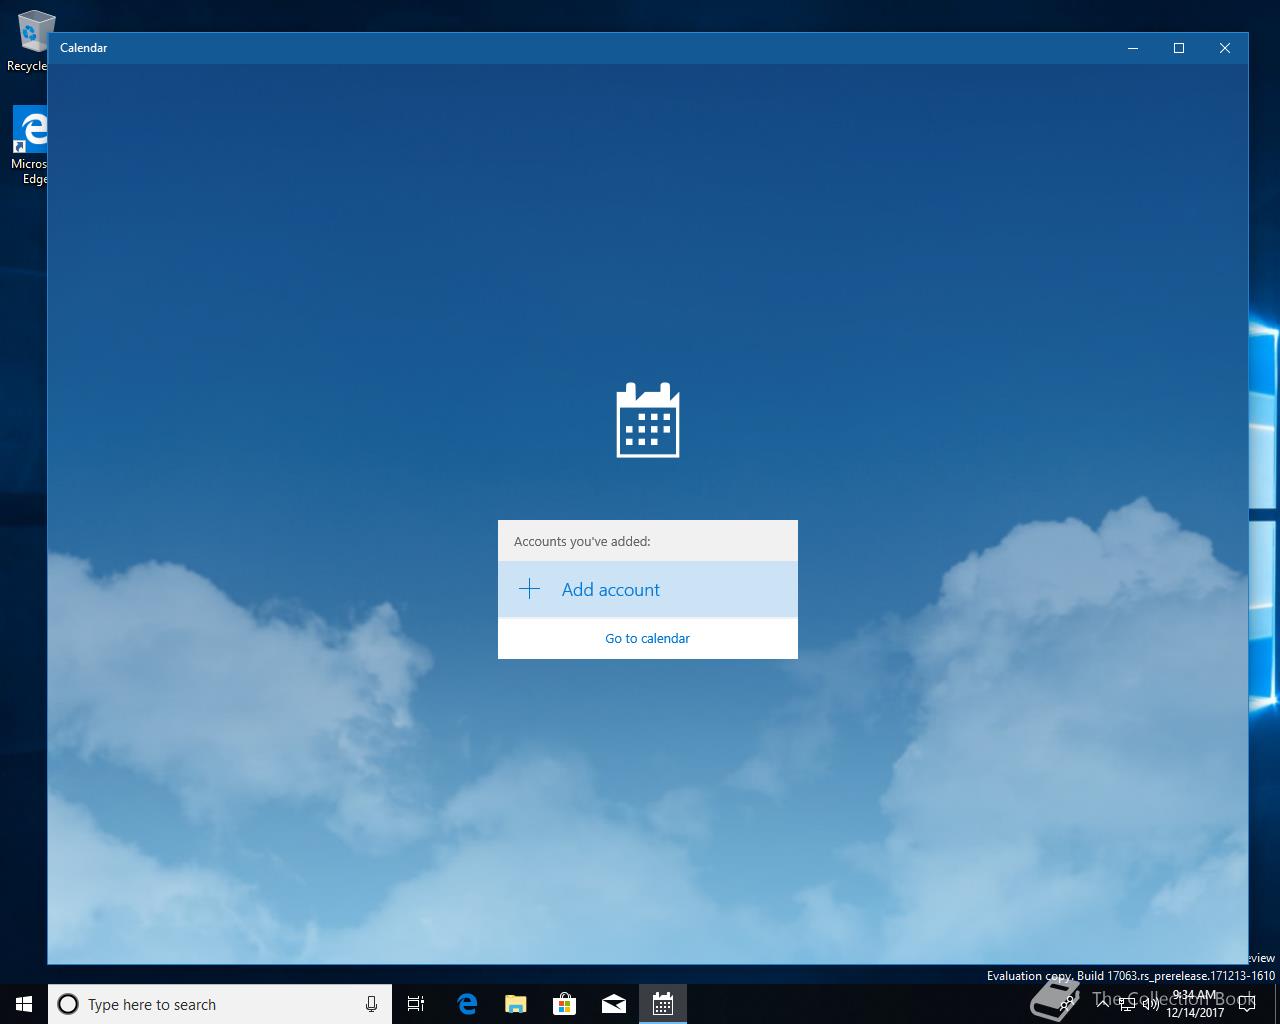This screenshot has height=1024, width=1280.
Task: Open the Start menu Windows logo
Action: click(24, 1004)
